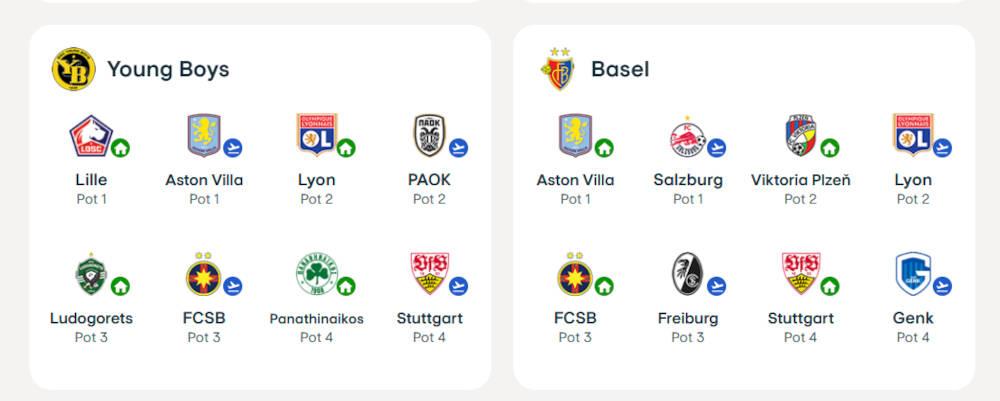This screenshot has height=401, width=1000.
Task: Click the Stuttgart name in Basel card
Action: pyautogui.click(x=800, y=317)
